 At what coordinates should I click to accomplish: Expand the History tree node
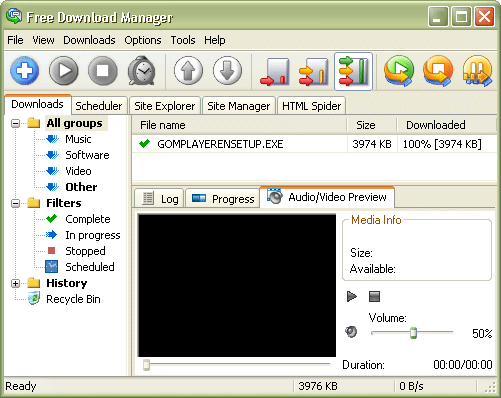click(x=15, y=283)
